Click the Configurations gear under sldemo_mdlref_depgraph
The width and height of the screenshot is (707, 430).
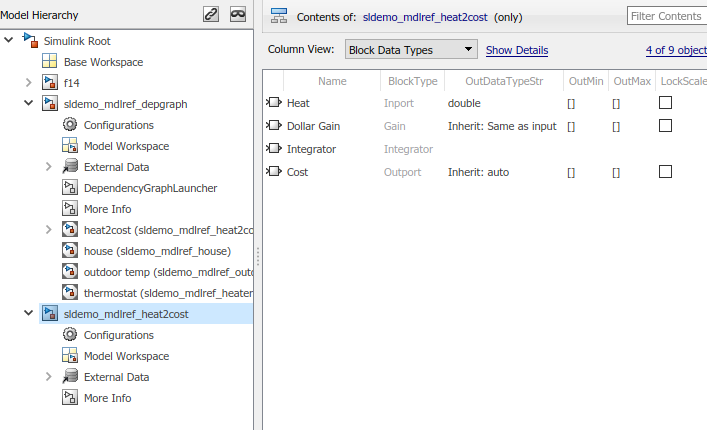(70, 124)
